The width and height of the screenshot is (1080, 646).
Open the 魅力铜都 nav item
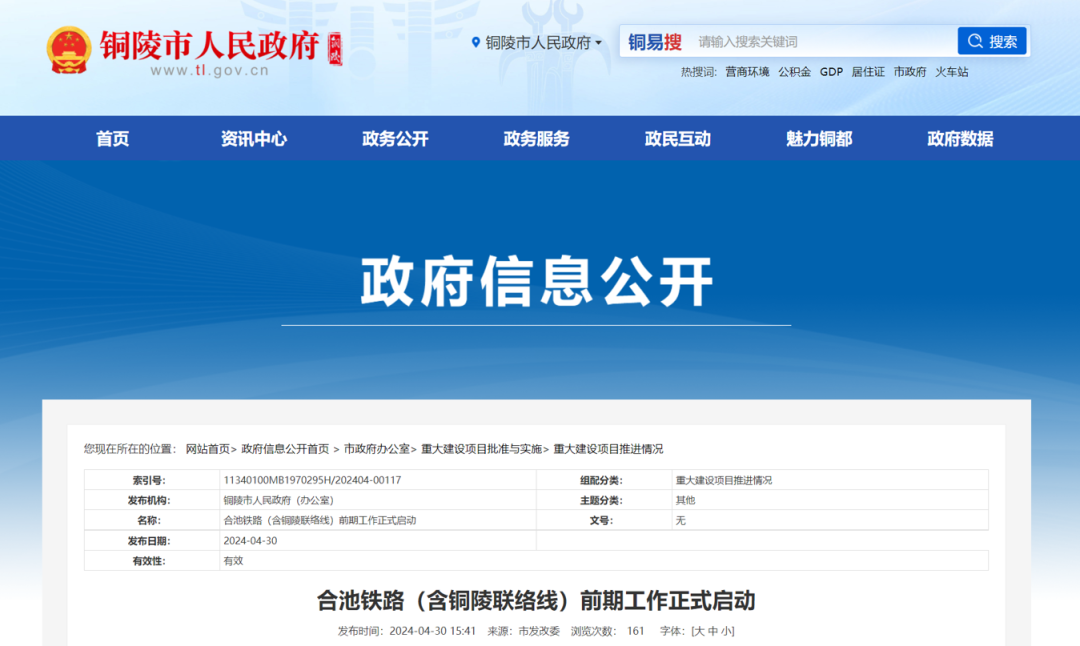819,138
